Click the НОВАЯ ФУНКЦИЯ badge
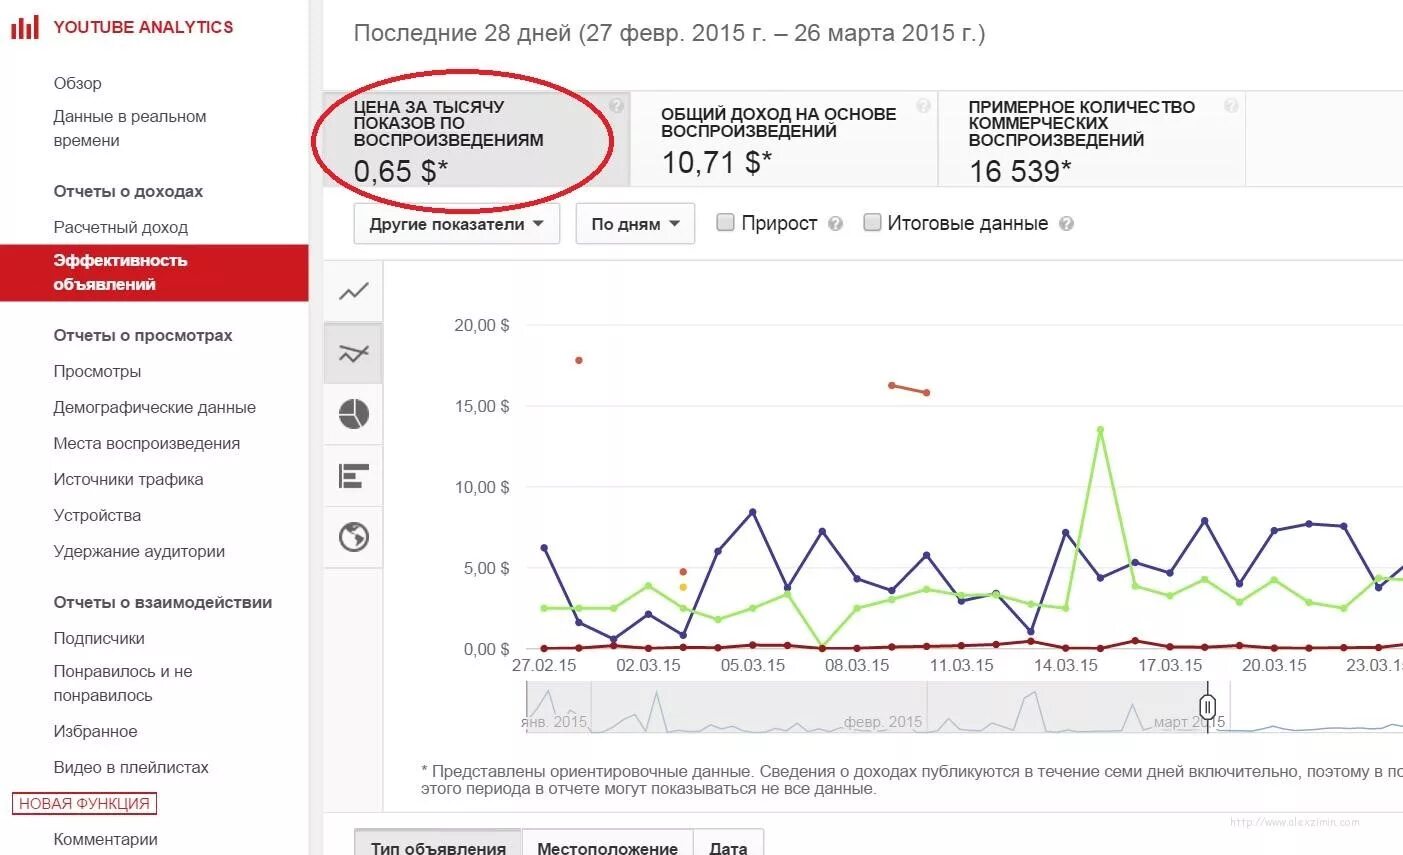Viewport: 1403px width, 855px height. coord(84,803)
